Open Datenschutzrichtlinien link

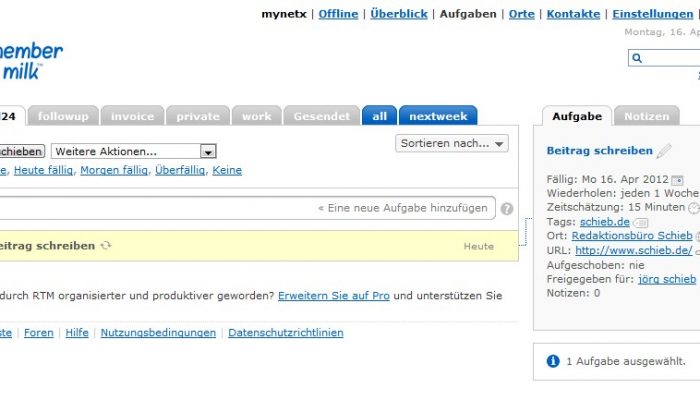(x=286, y=333)
